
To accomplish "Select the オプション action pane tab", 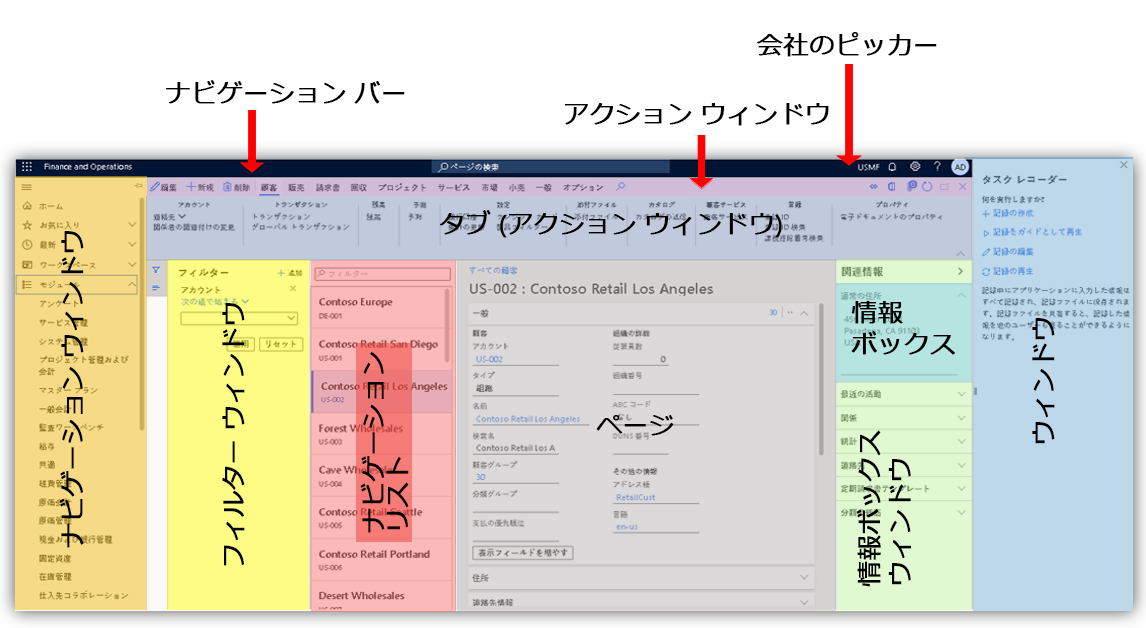I will click(x=583, y=187).
